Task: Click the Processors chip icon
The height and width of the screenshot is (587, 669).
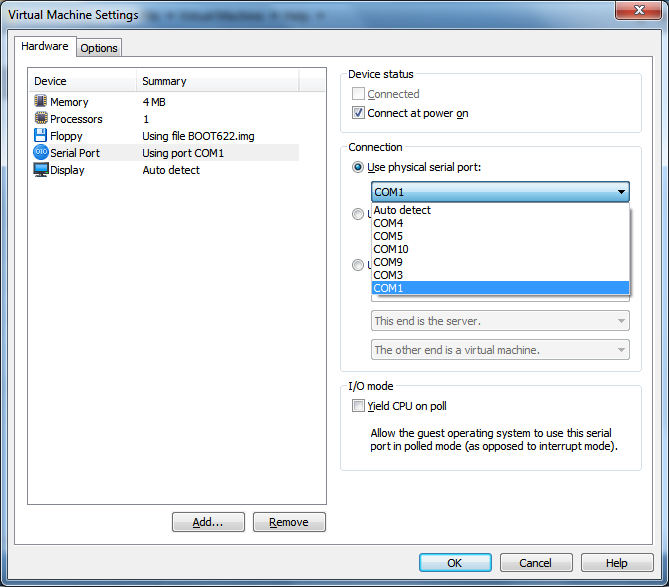Action: (41, 119)
